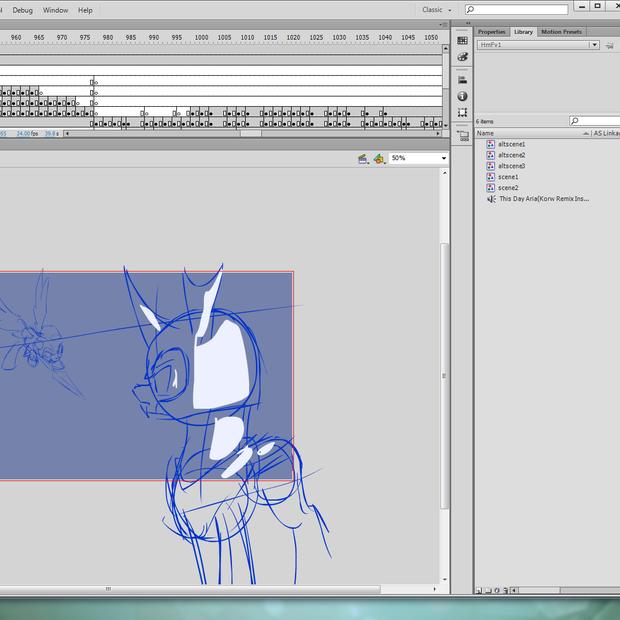Image resolution: width=620 pixels, height=620 pixels.
Task: Click the Edit Scene clapperboard icon
Action: tap(363, 159)
